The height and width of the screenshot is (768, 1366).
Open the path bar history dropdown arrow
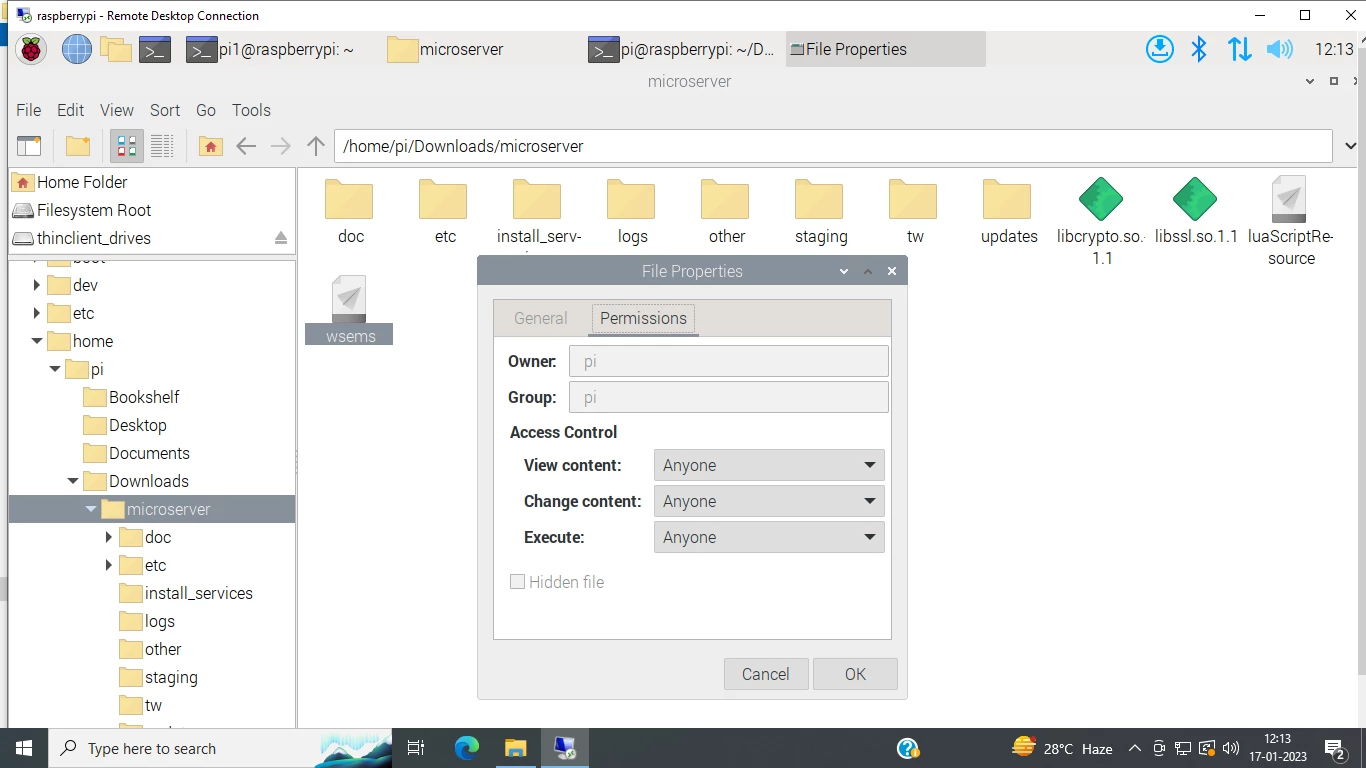click(1350, 146)
